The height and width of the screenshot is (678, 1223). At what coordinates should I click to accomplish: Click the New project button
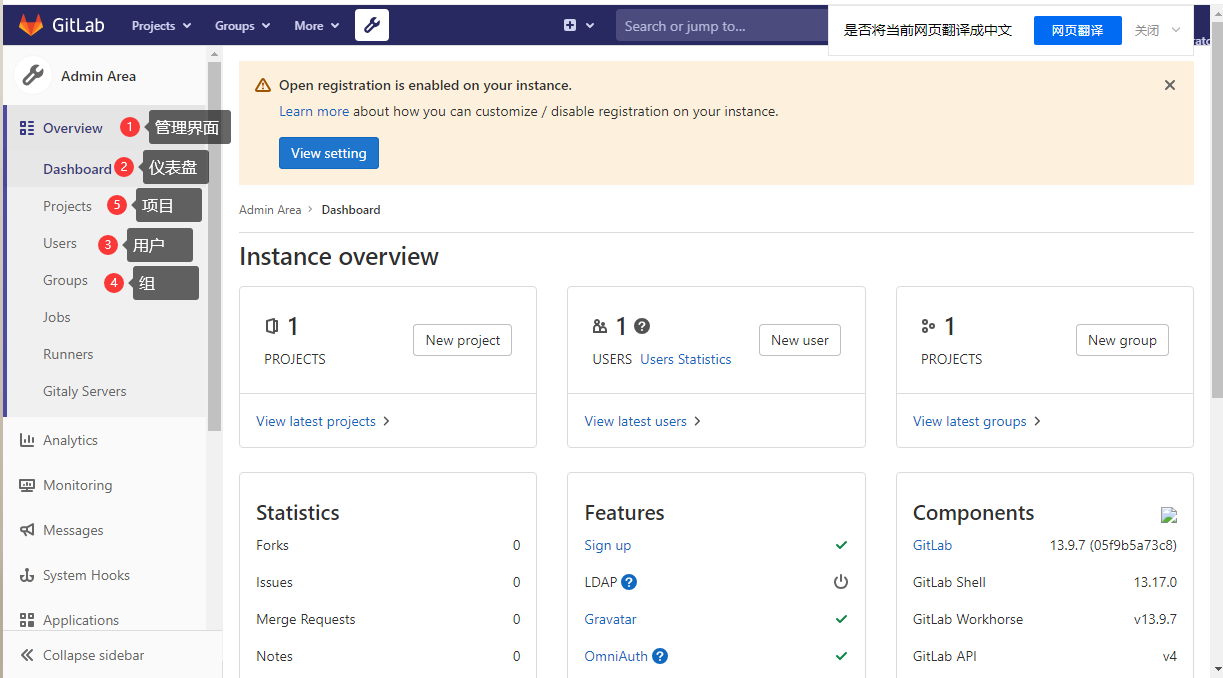point(463,340)
